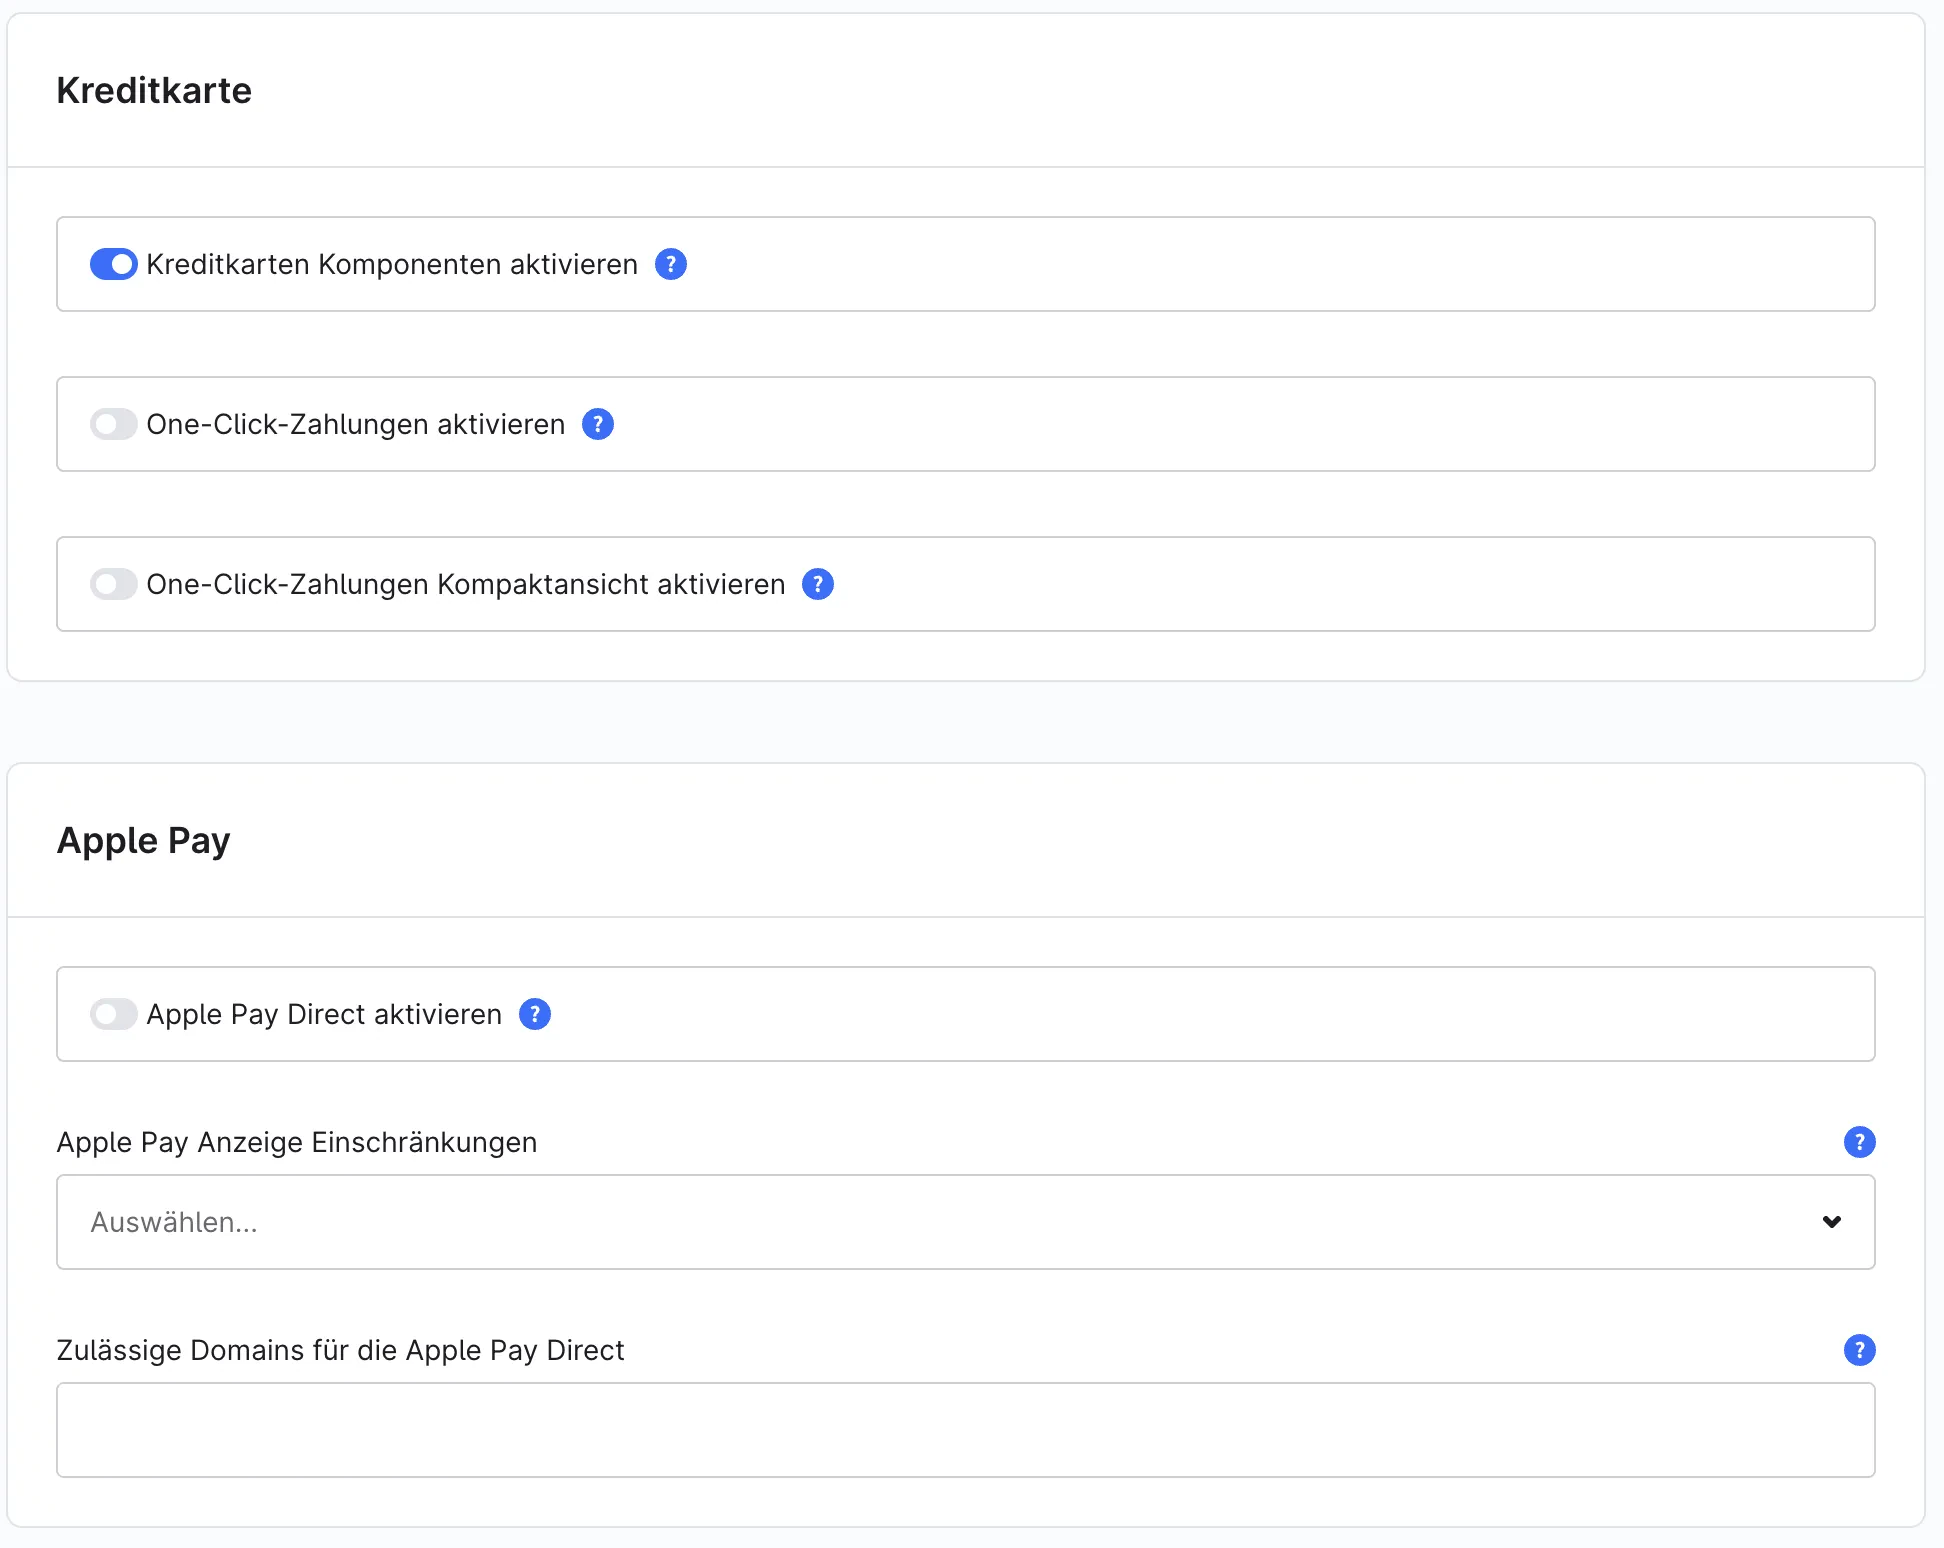
Task: Turn on One-Click-Zahlungen Kompaktansicht toggle
Action: click(x=113, y=584)
